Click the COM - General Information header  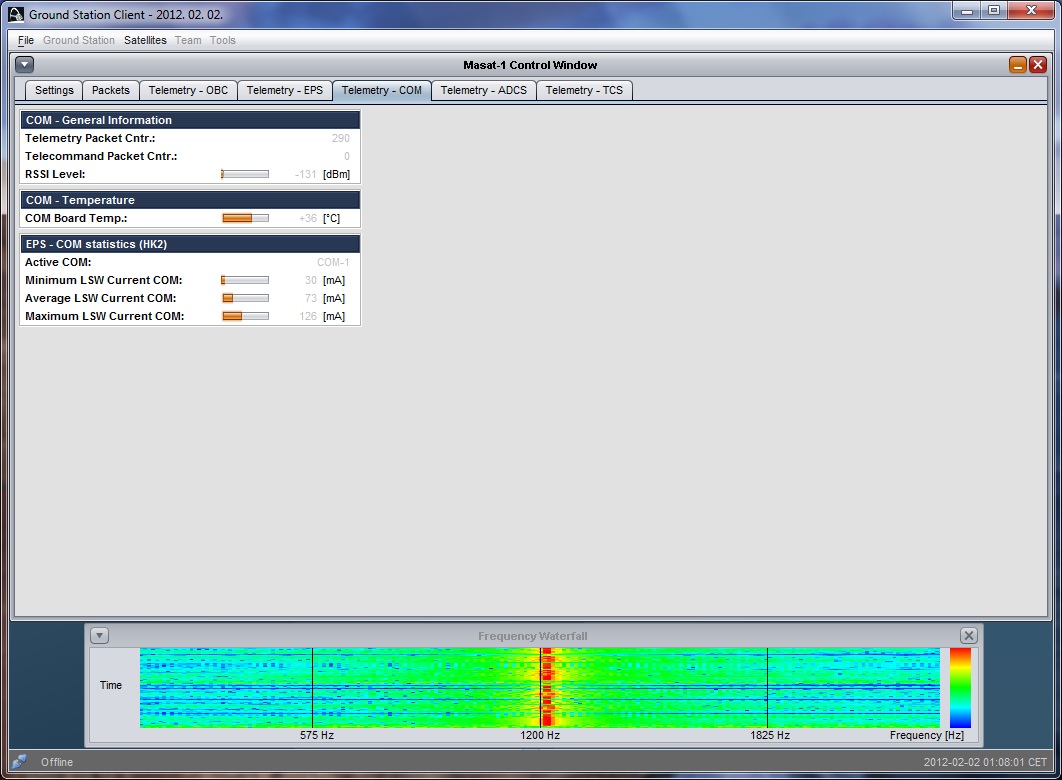190,120
